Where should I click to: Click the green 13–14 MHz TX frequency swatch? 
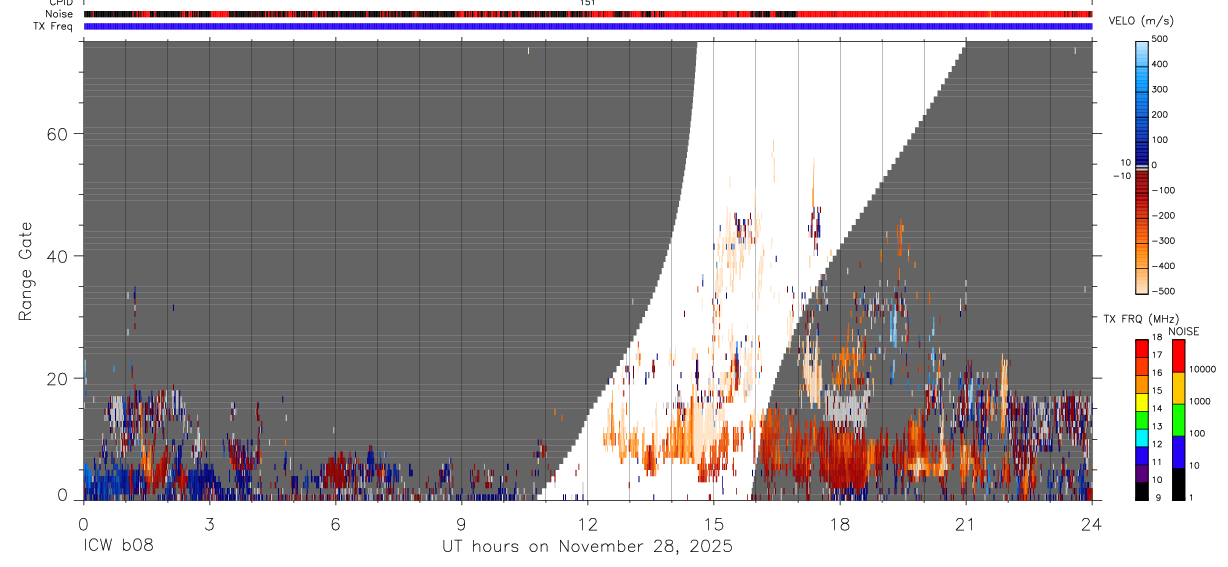click(1142, 419)
